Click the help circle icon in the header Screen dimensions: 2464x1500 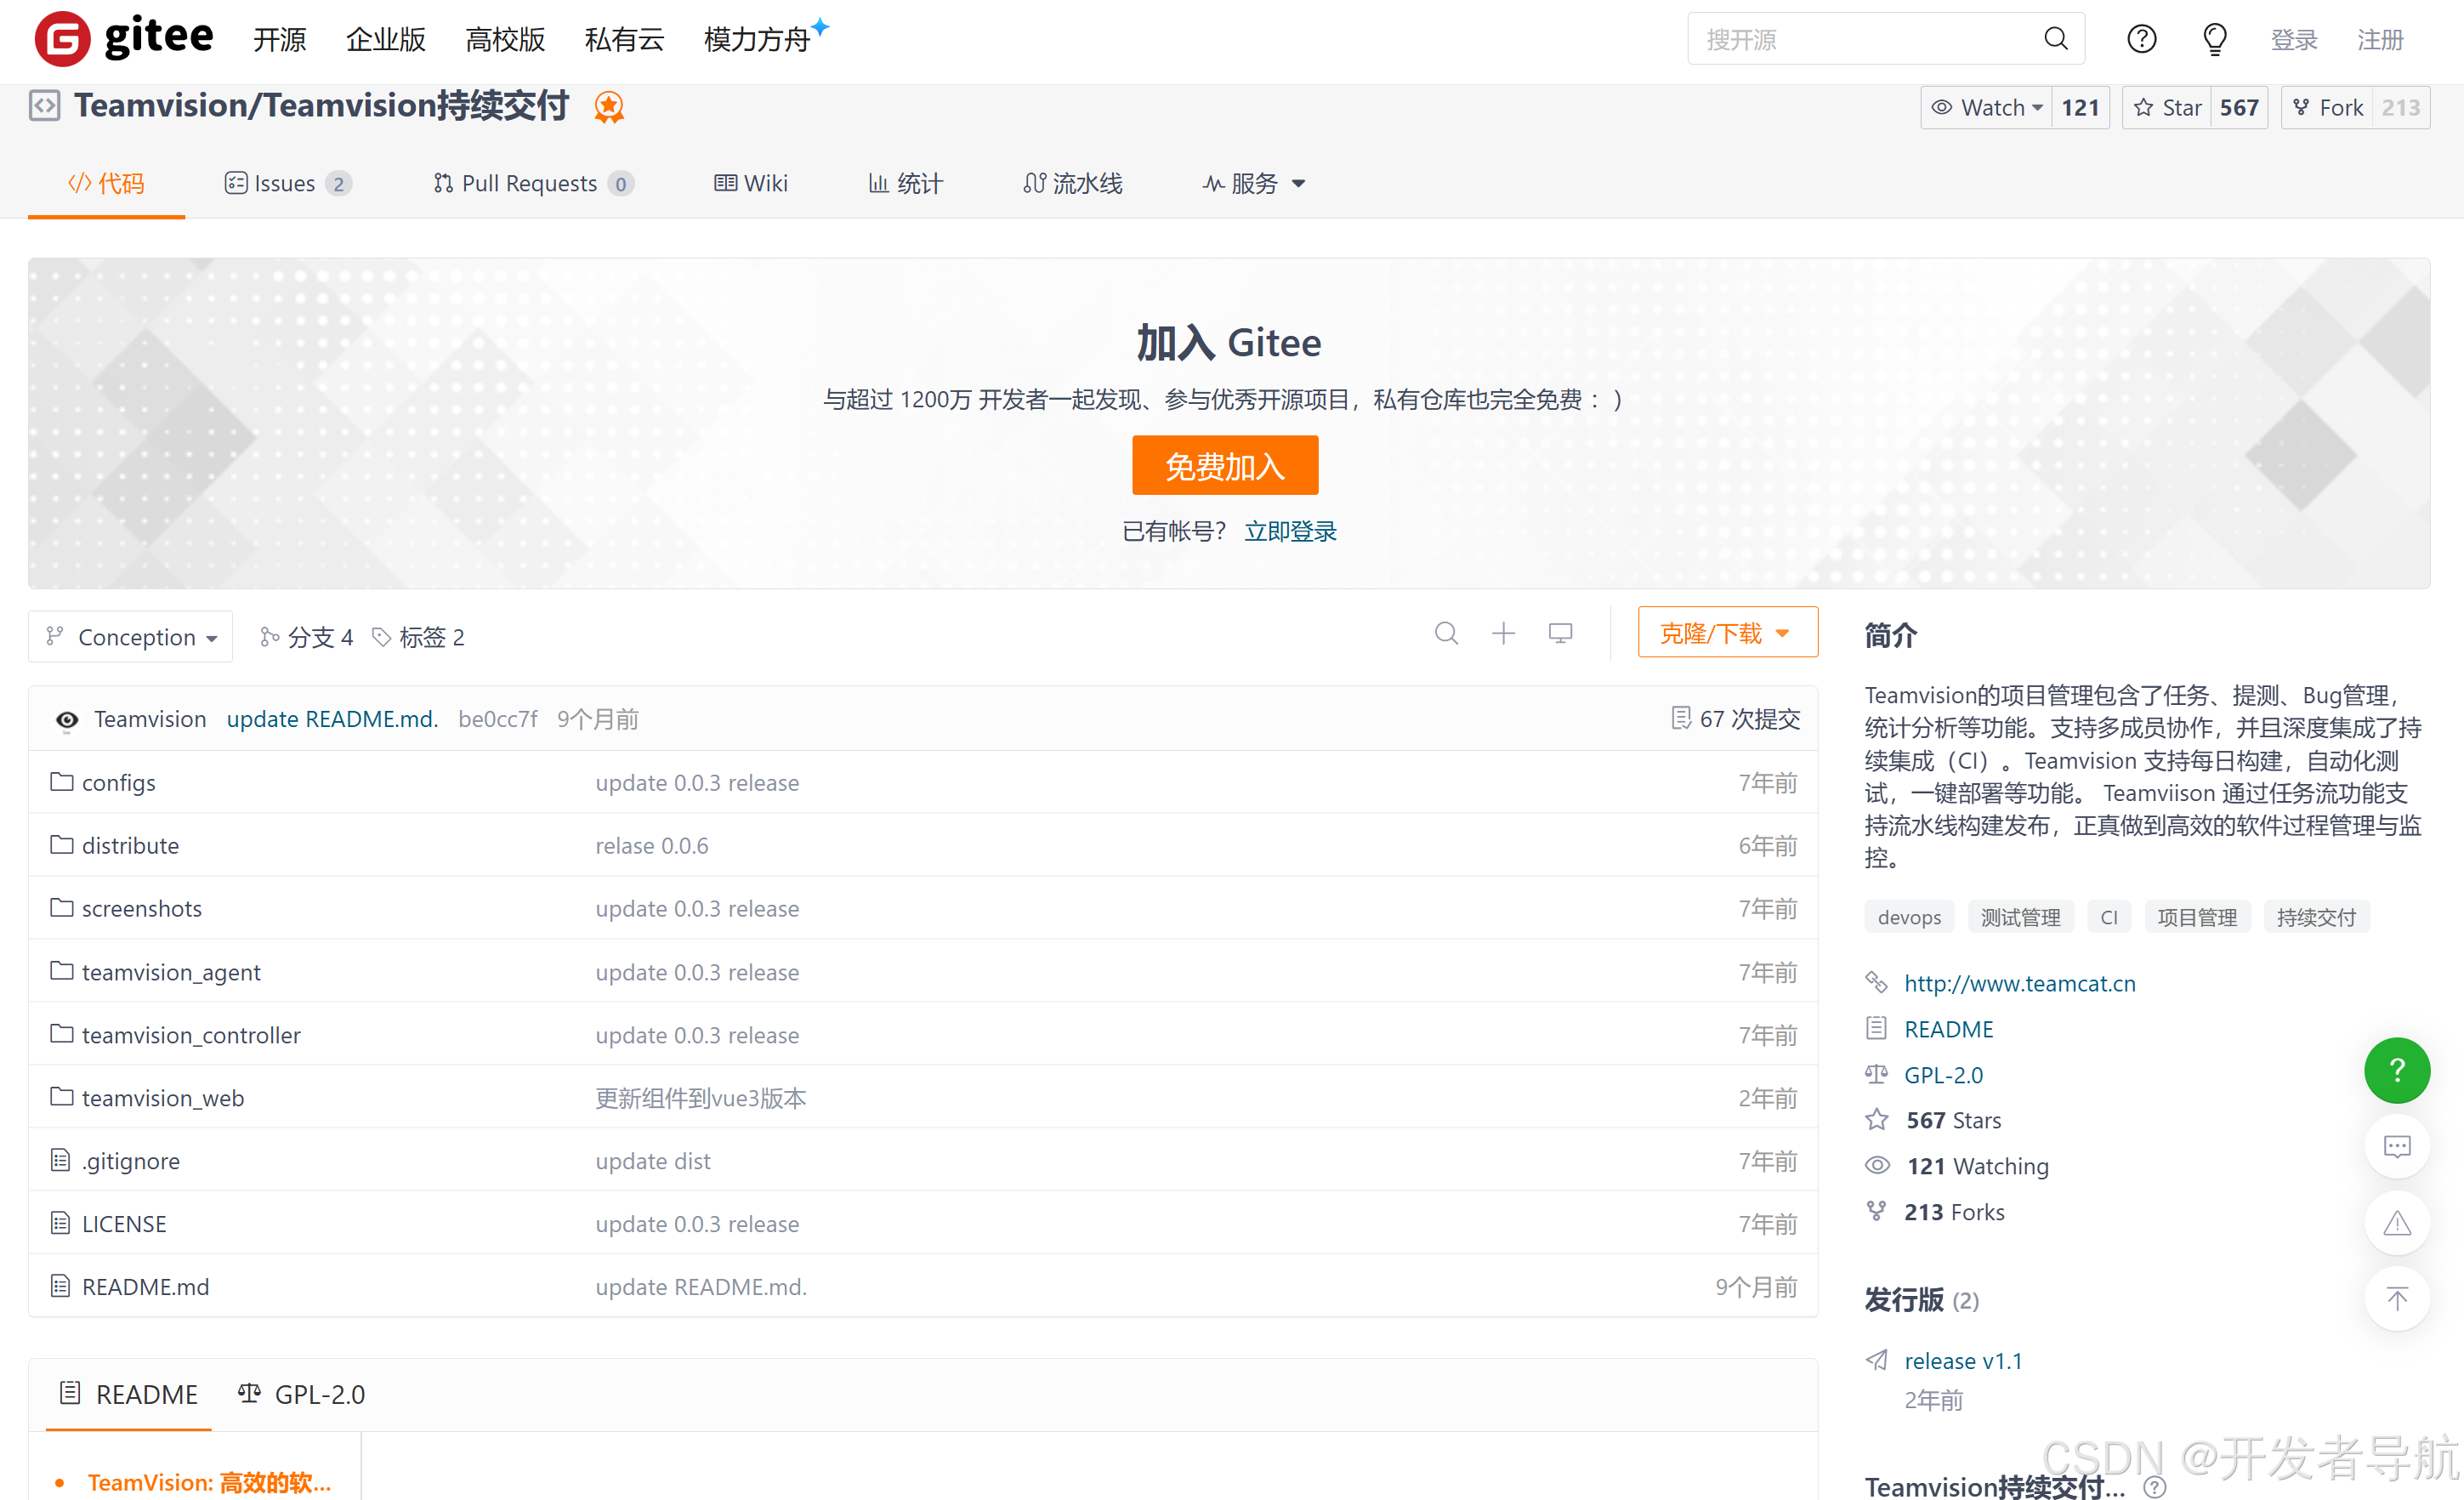(x=2141, y=39)
